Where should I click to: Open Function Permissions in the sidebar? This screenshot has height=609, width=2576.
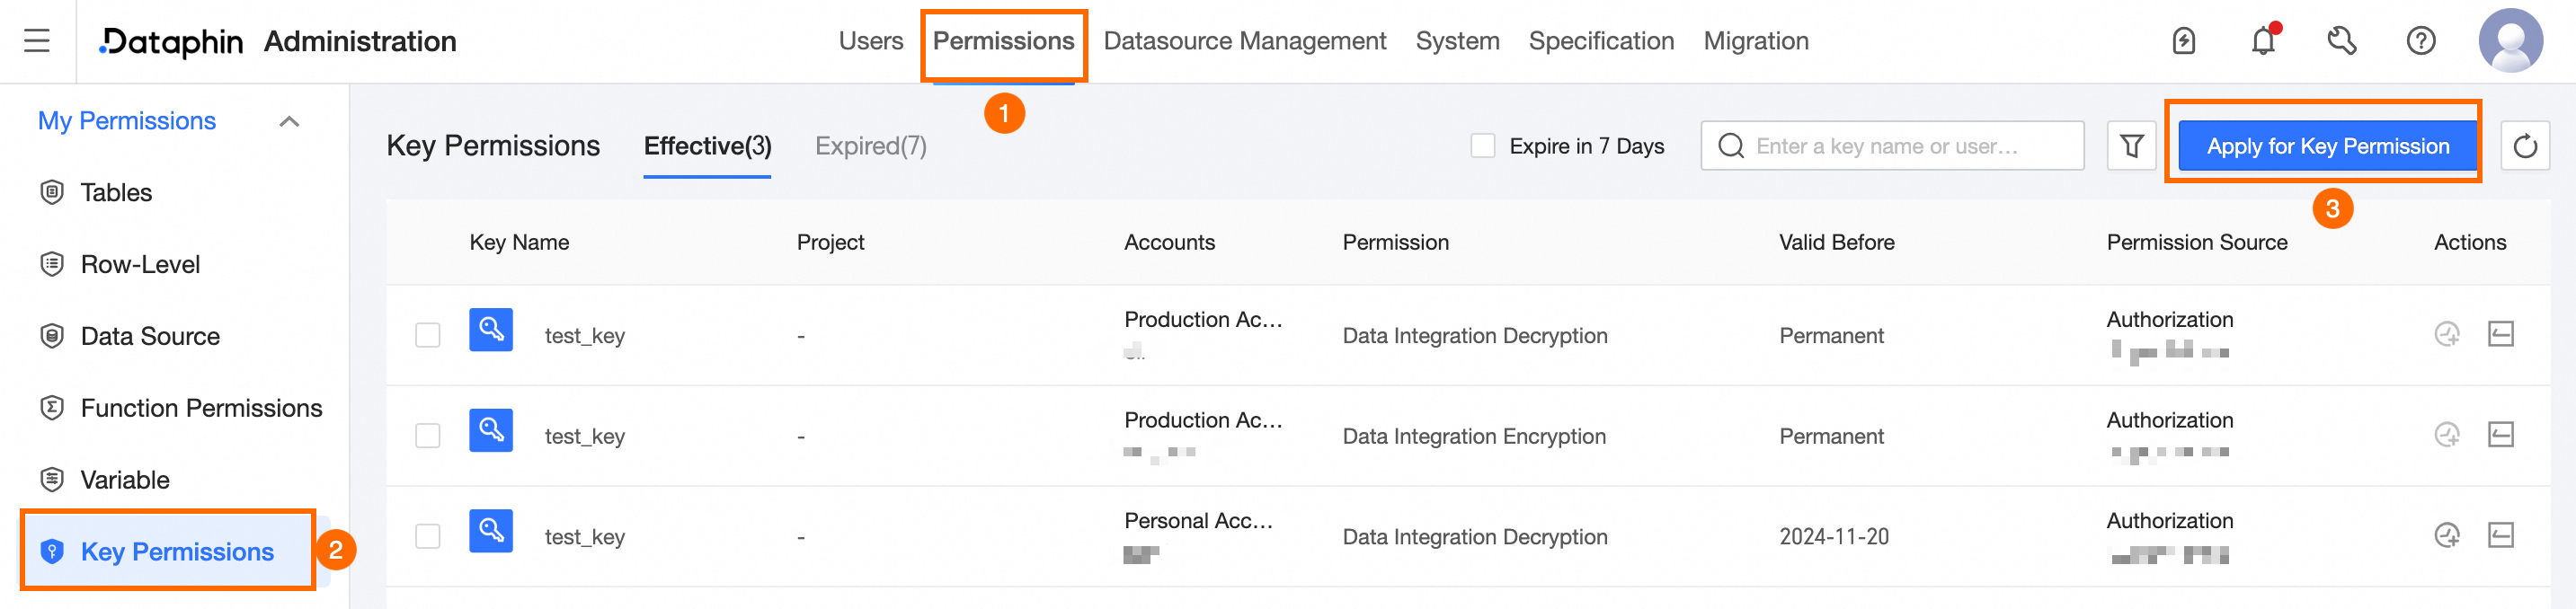click(201, 408)
